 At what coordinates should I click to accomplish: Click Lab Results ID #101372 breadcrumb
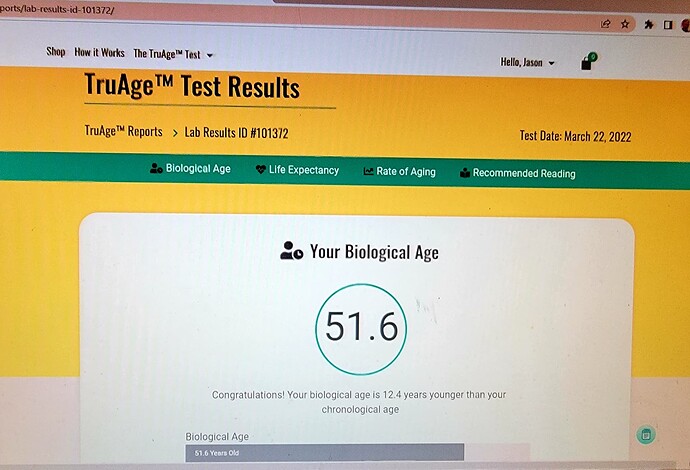click(x=236, y=132)
